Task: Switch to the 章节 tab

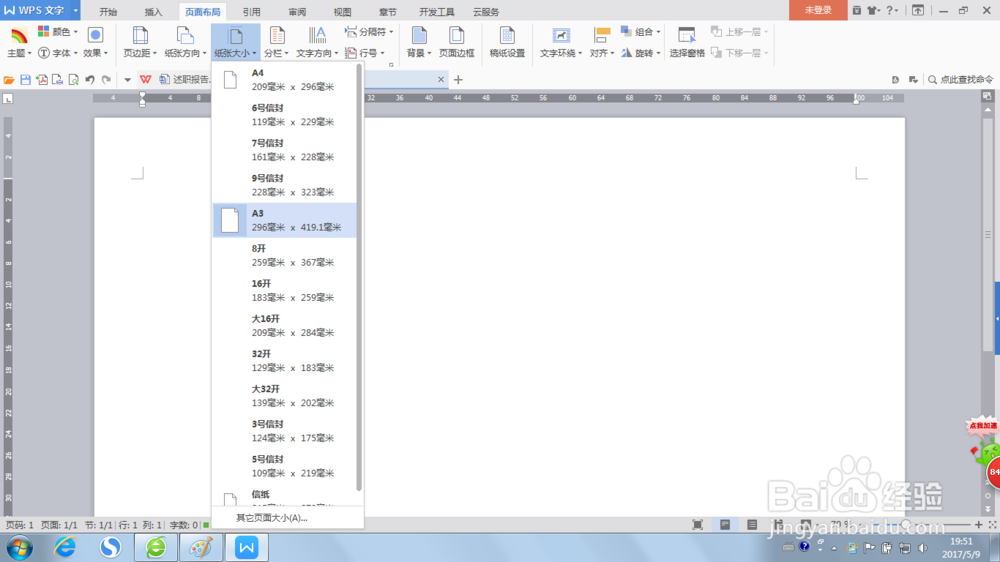Action: pyautogui.click(x=388, y=11)
